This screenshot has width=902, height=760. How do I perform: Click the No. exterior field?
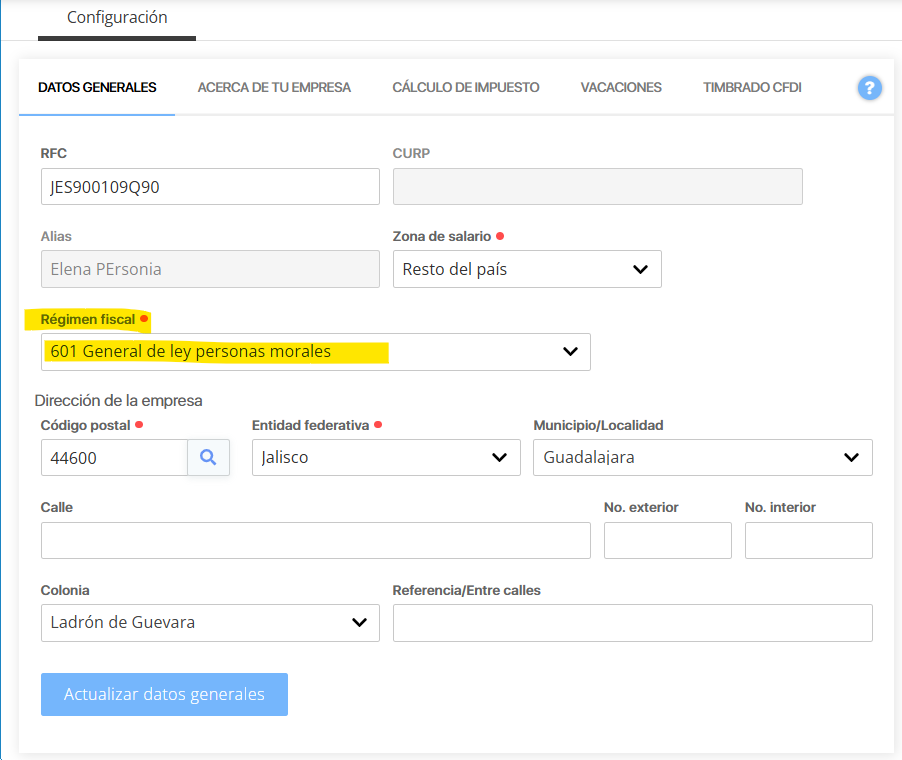667,540
